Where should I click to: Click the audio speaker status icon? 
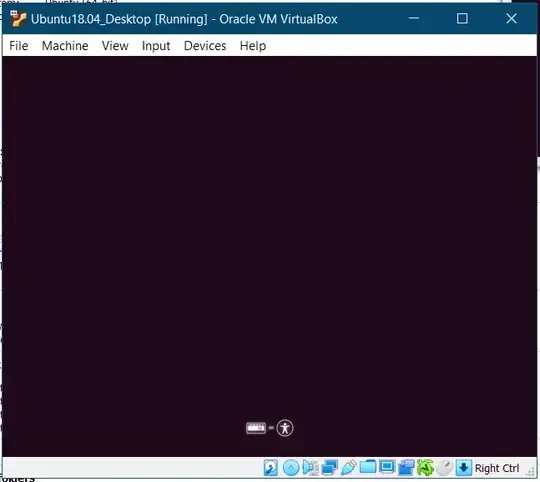click(310, 468)
